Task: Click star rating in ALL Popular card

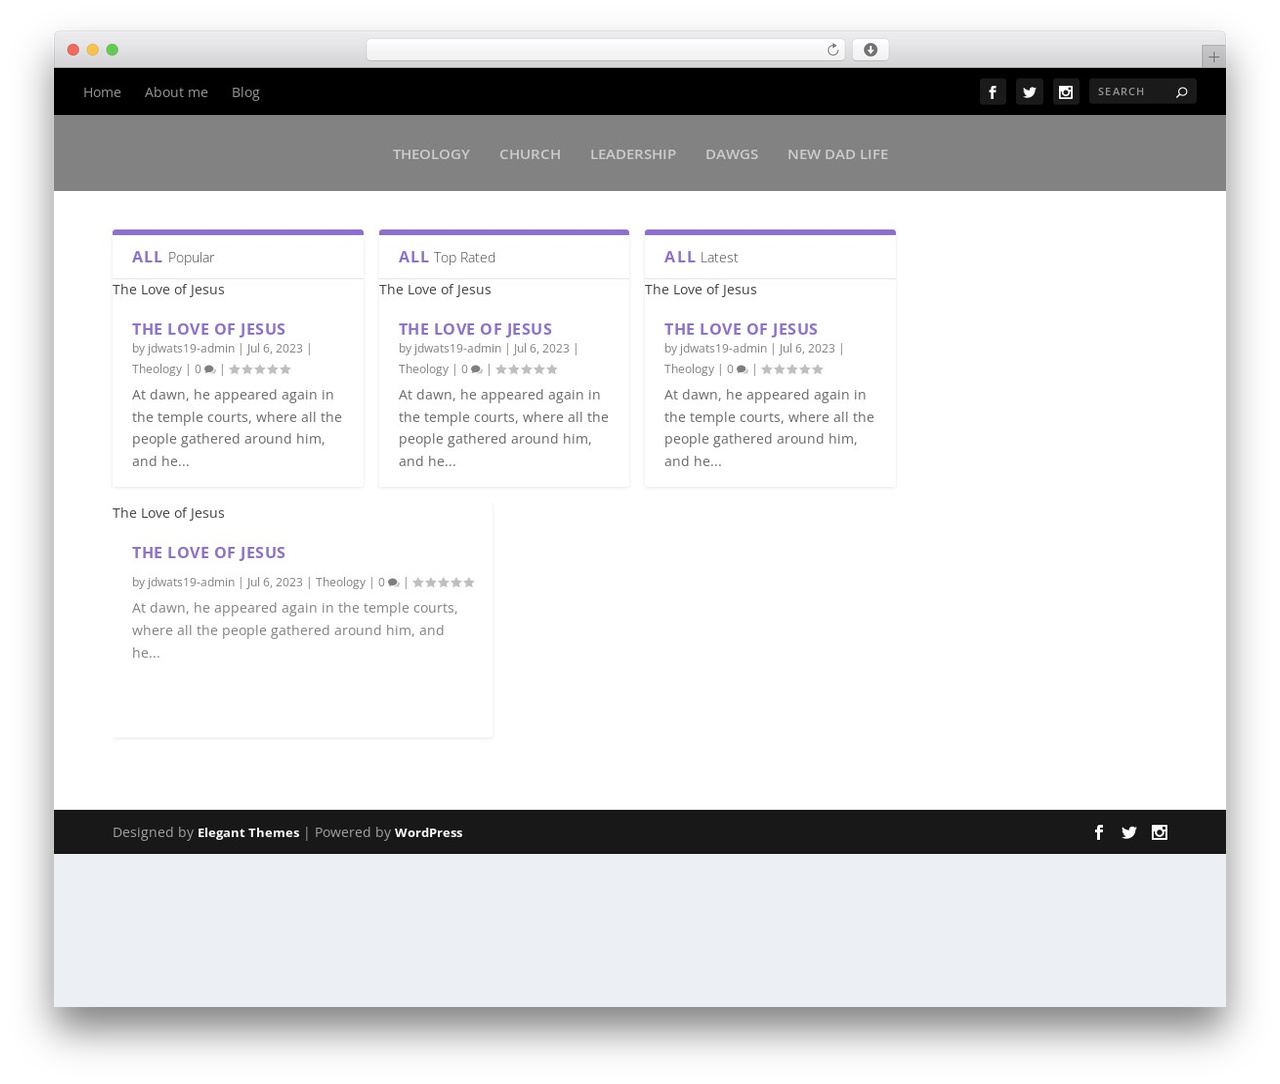Action: click(x=260, y=370)
